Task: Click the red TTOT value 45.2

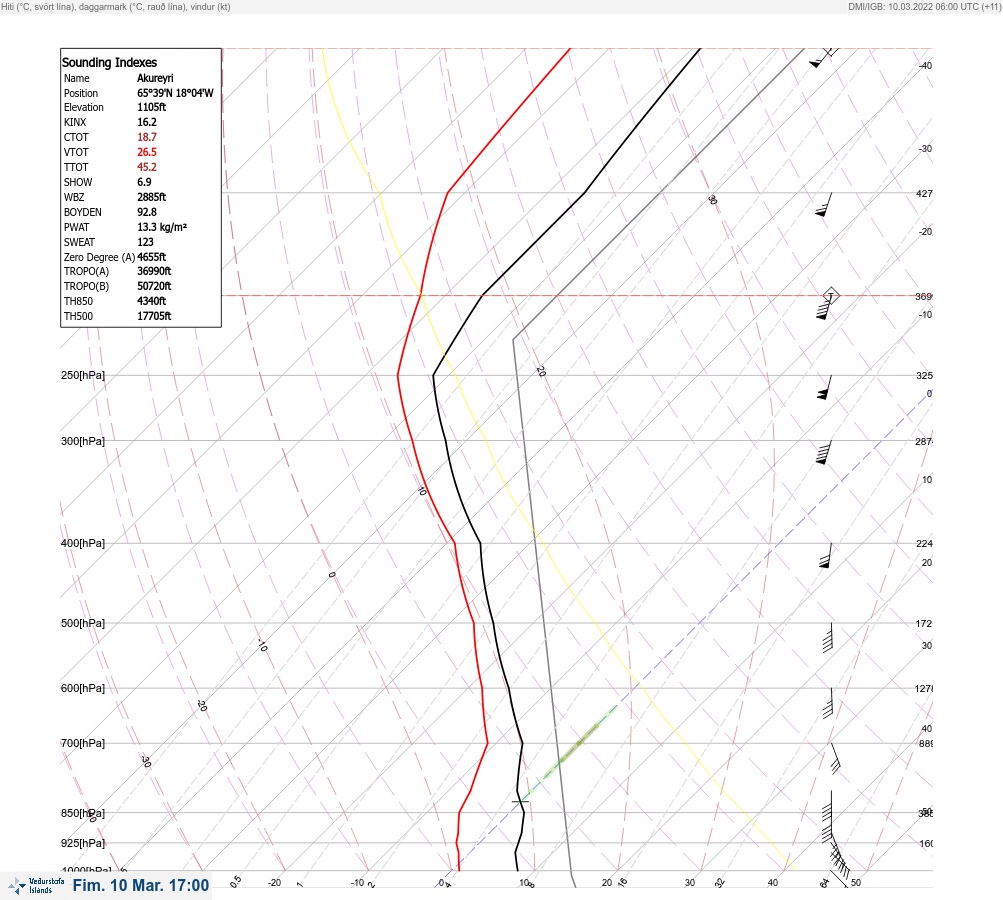Action: click(x=146, y=167)
